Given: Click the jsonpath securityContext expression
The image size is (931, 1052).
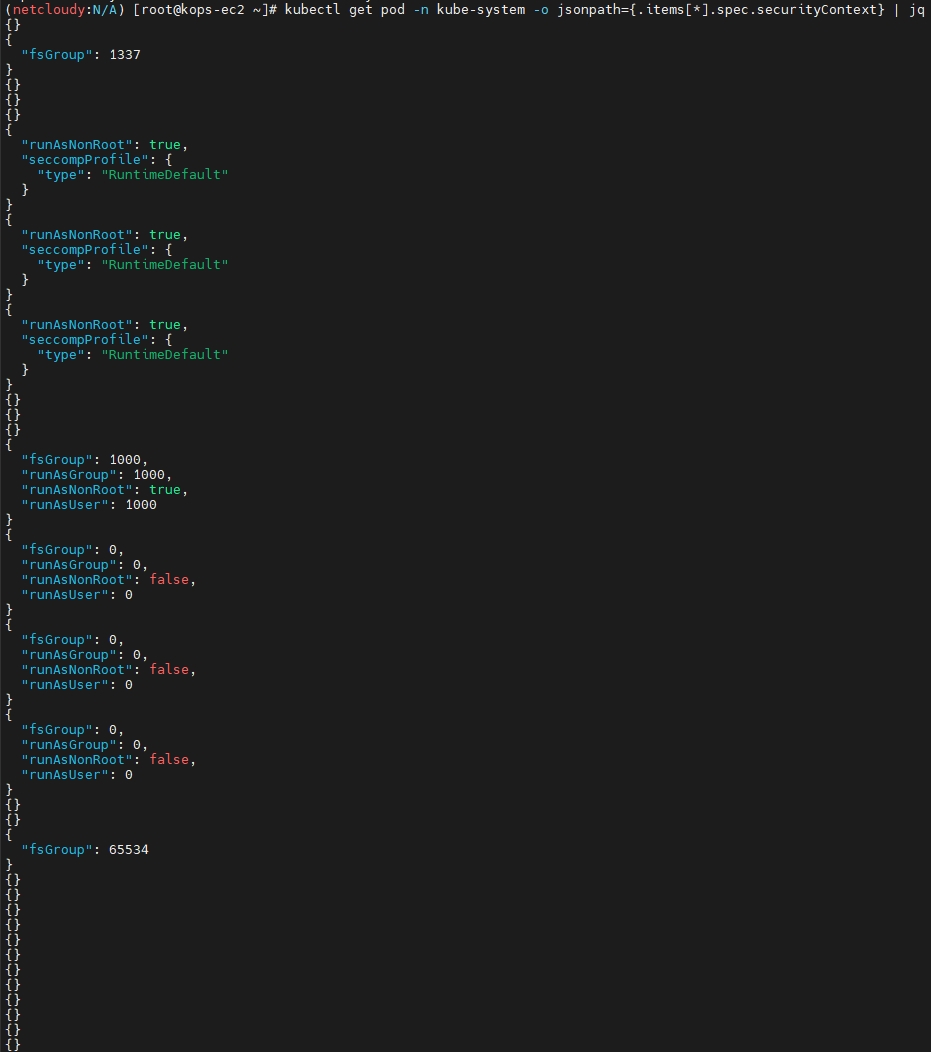Looking at the screenshot, I should [x=720, y=9].
